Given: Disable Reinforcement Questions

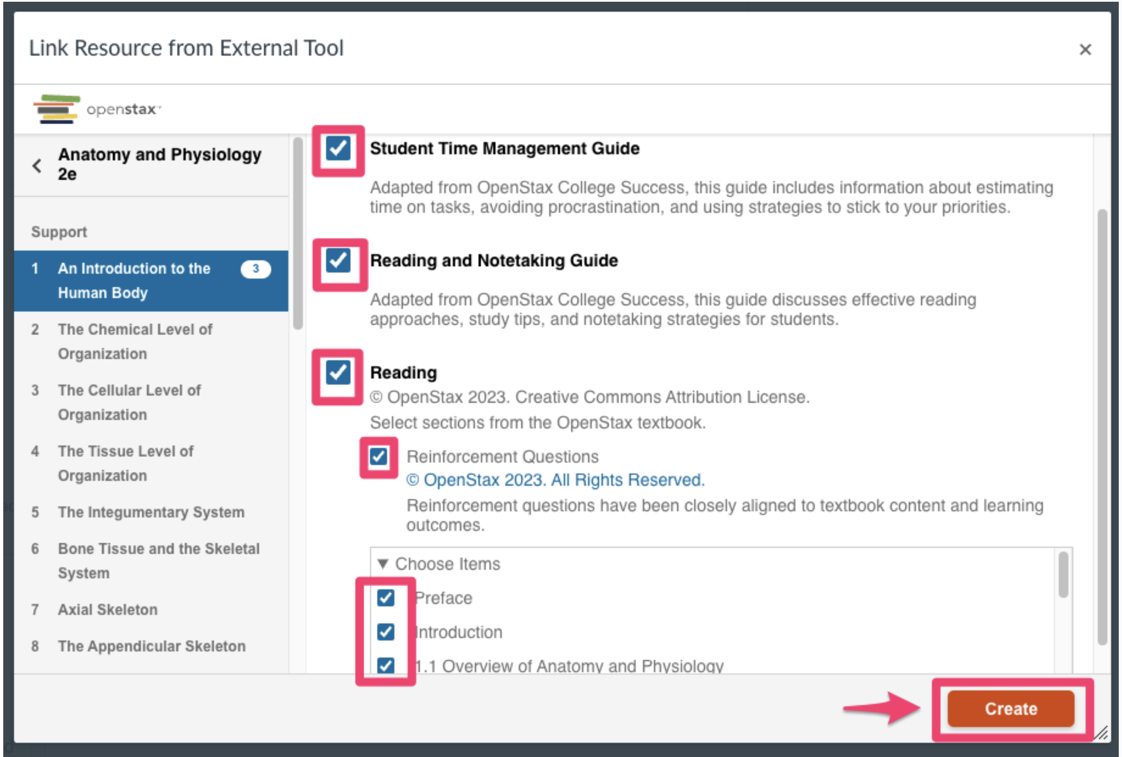Looking at the screenshot, I should click(379, 457).
